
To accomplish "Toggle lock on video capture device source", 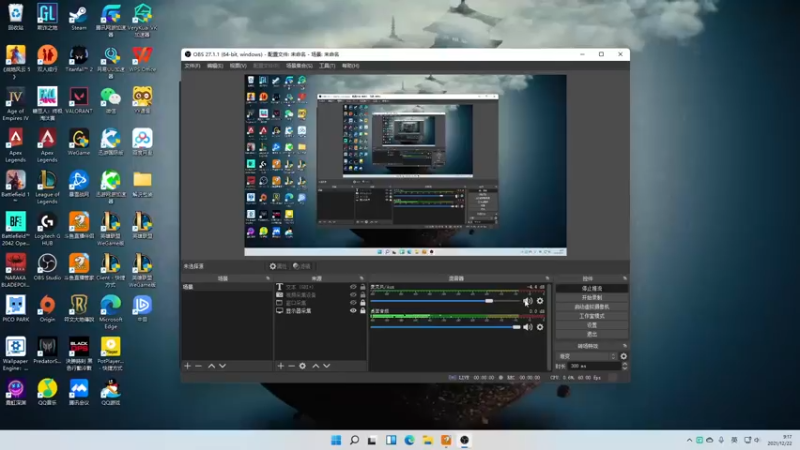I will click(x=363, y=295).
